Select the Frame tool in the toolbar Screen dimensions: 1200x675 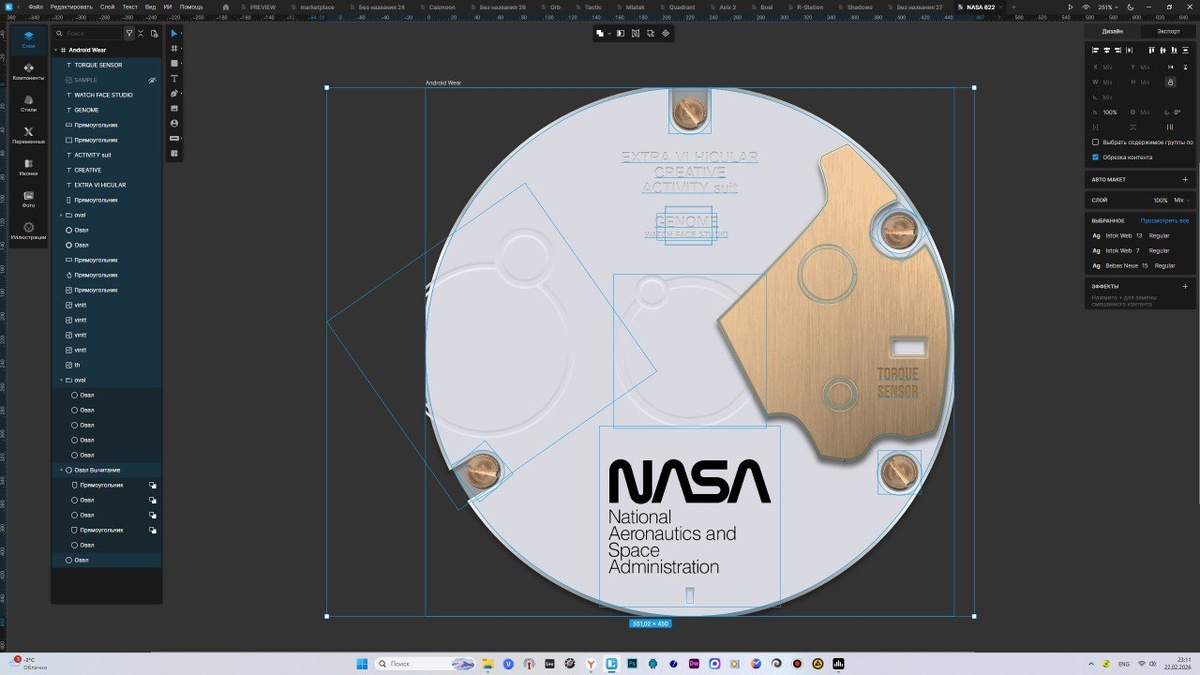(x=175, y=48)
